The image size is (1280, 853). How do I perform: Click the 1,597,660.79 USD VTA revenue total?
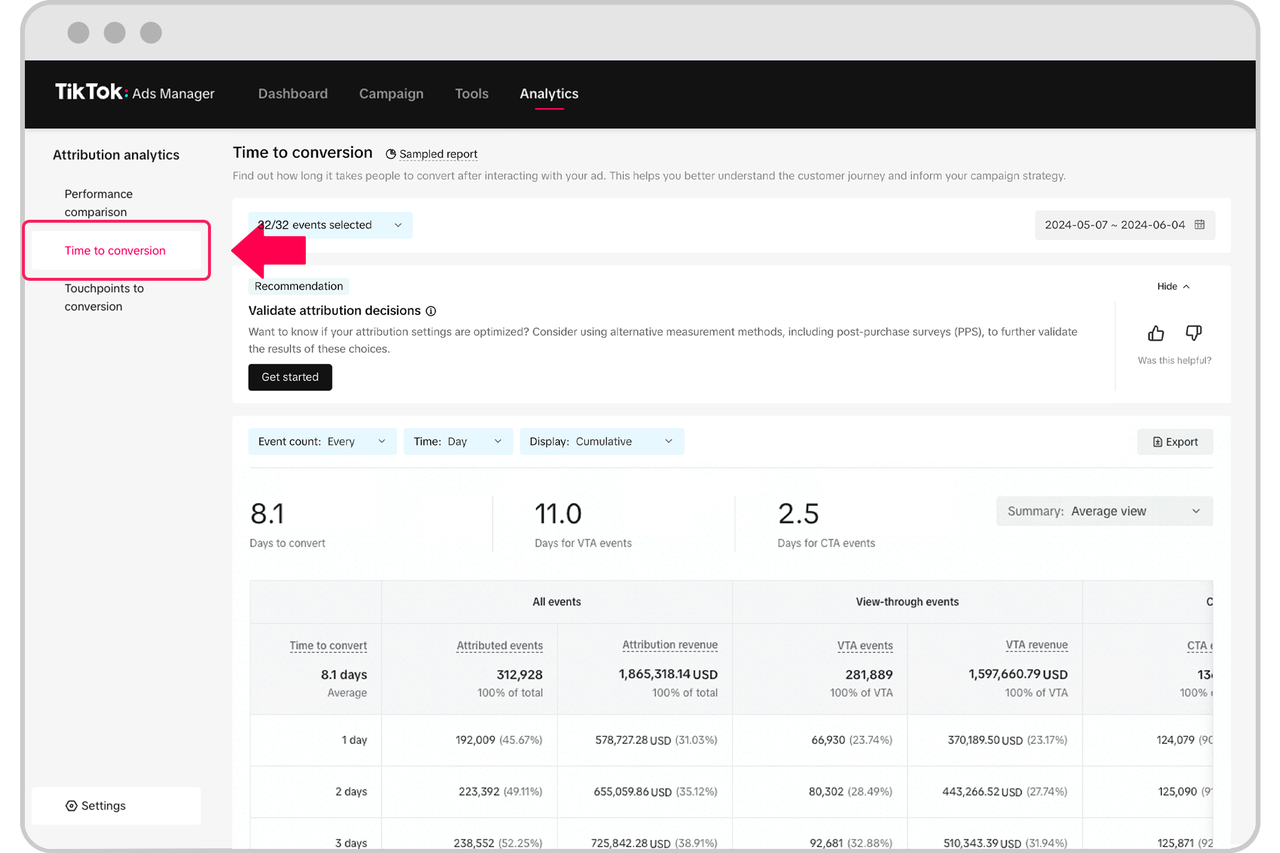(1018, 675)
